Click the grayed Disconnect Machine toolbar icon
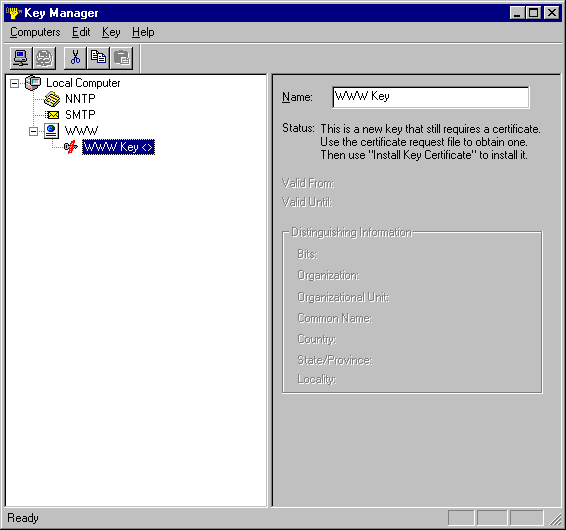The image size is (566, 530). point(44,58)
